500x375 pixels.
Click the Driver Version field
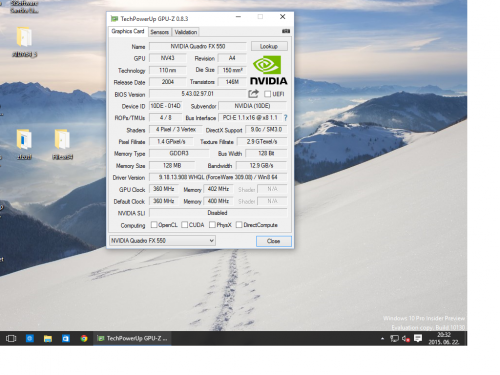(218, 177)
